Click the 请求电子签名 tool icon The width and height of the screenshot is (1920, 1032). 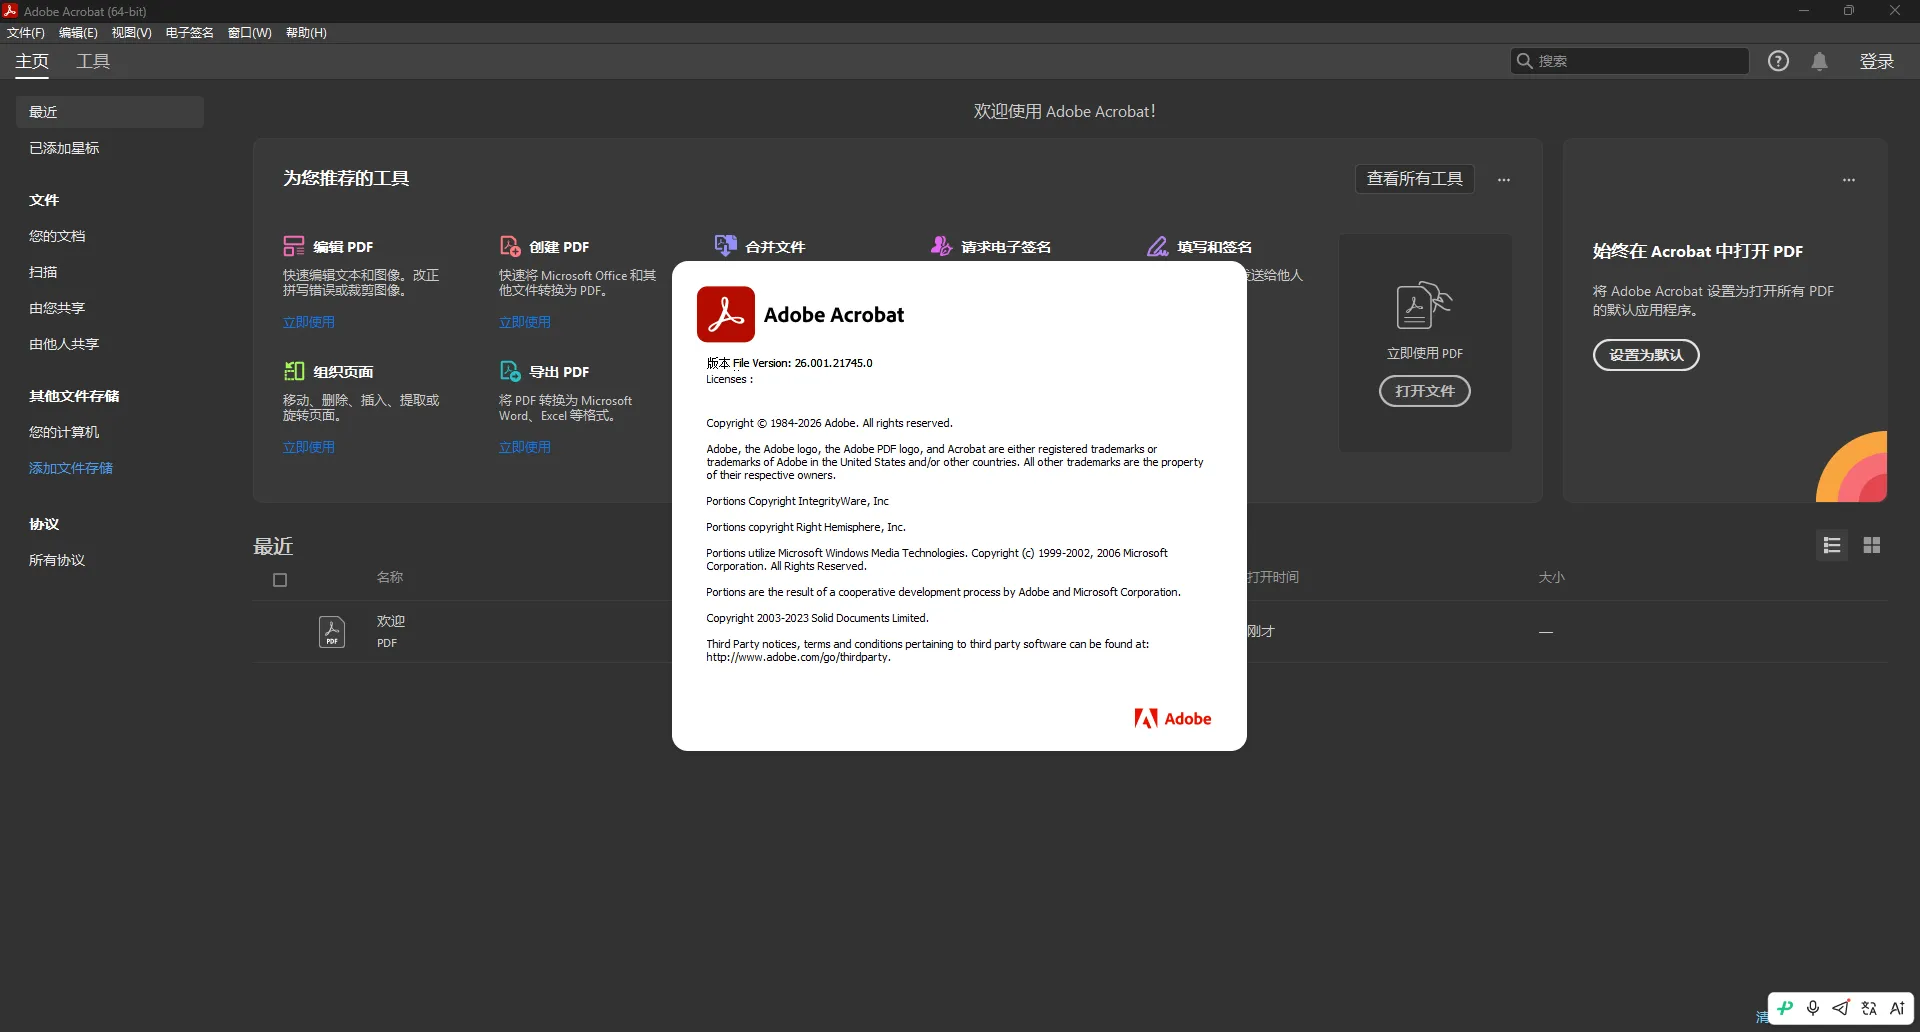941,246
